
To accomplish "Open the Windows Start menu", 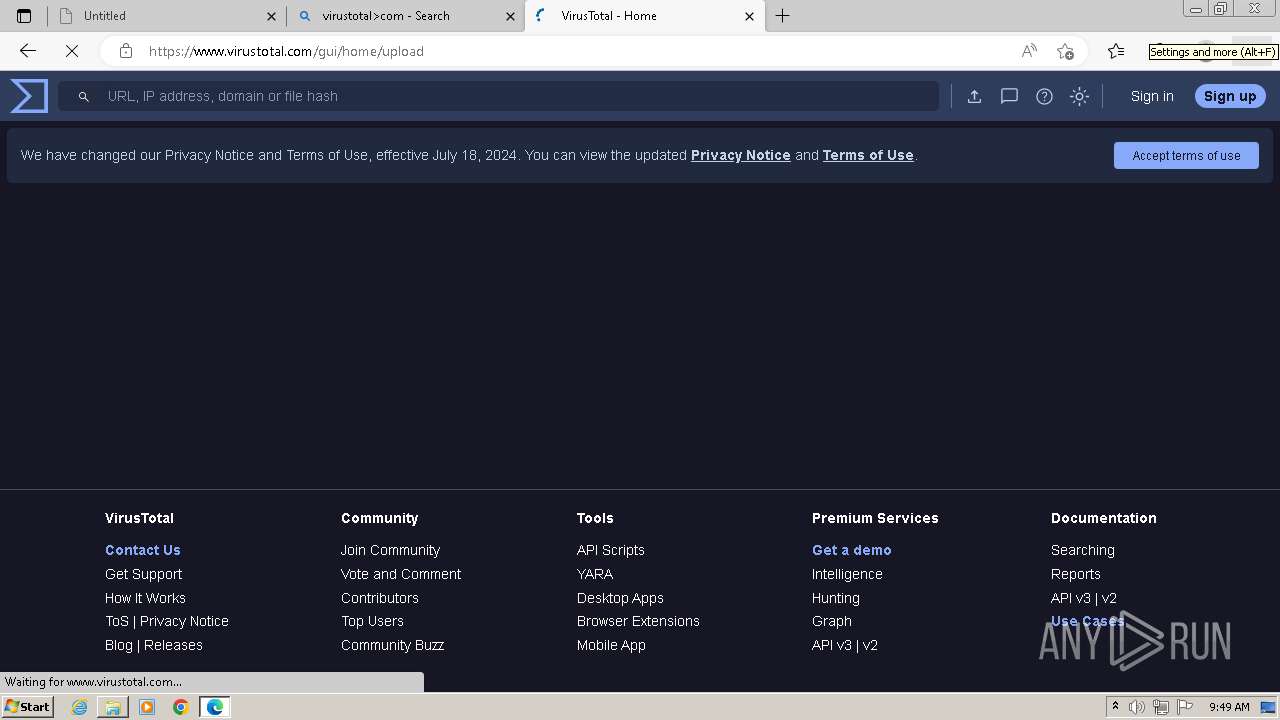I will pos(27,706).
